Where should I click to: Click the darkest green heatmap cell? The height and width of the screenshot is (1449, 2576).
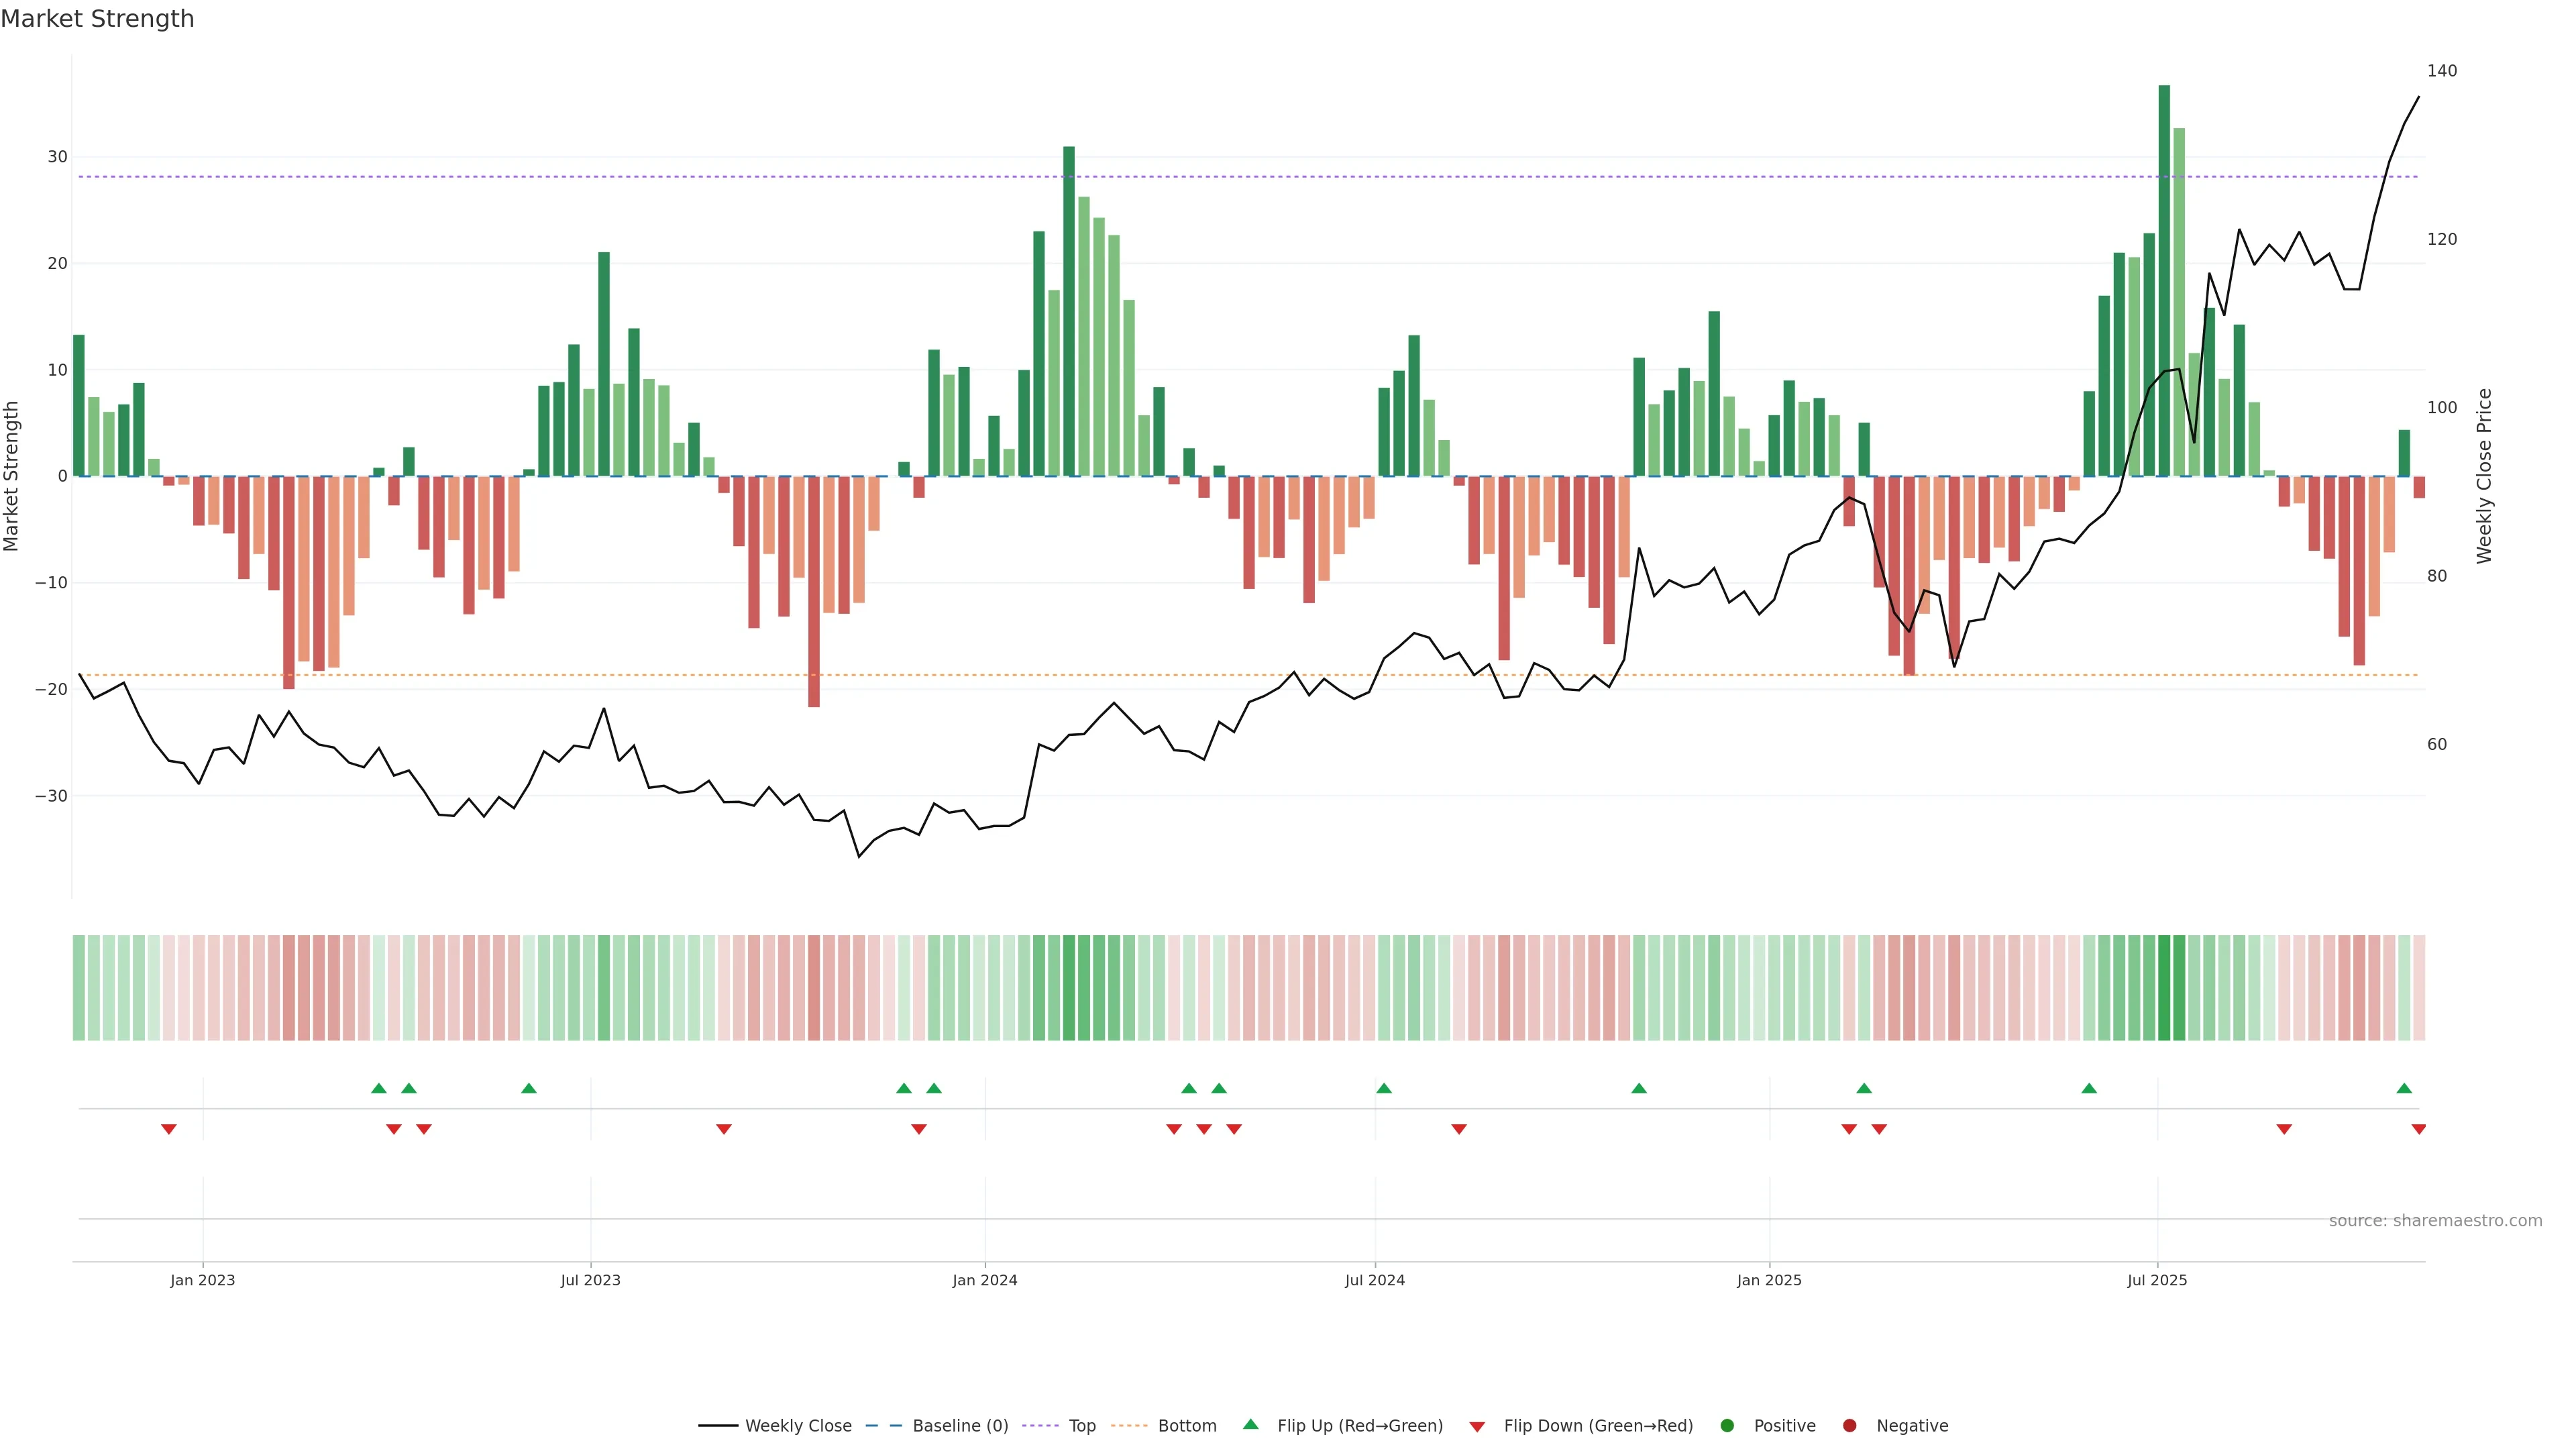click(2164, 988)
